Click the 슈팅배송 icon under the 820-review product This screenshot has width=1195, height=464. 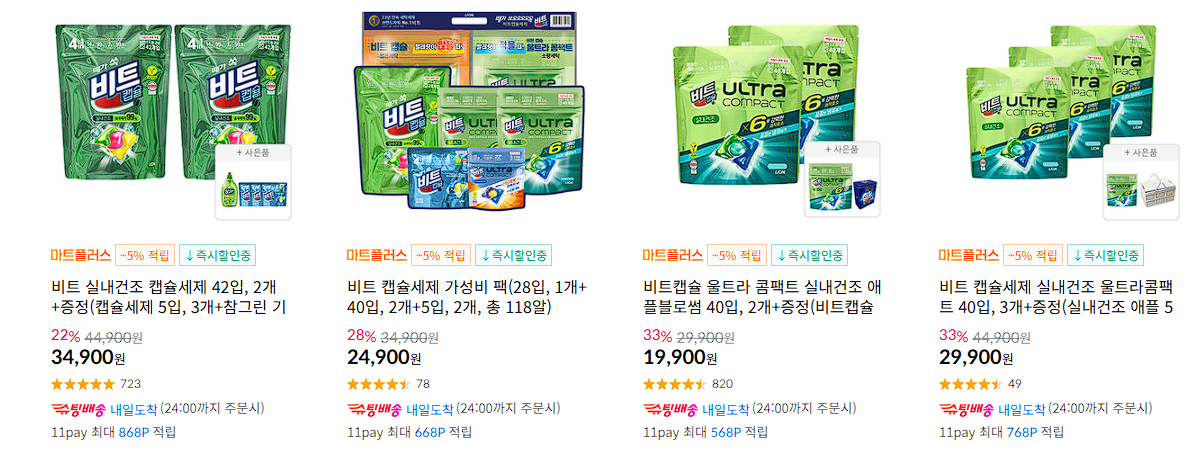pyautogui.click(x=671, y=408)
